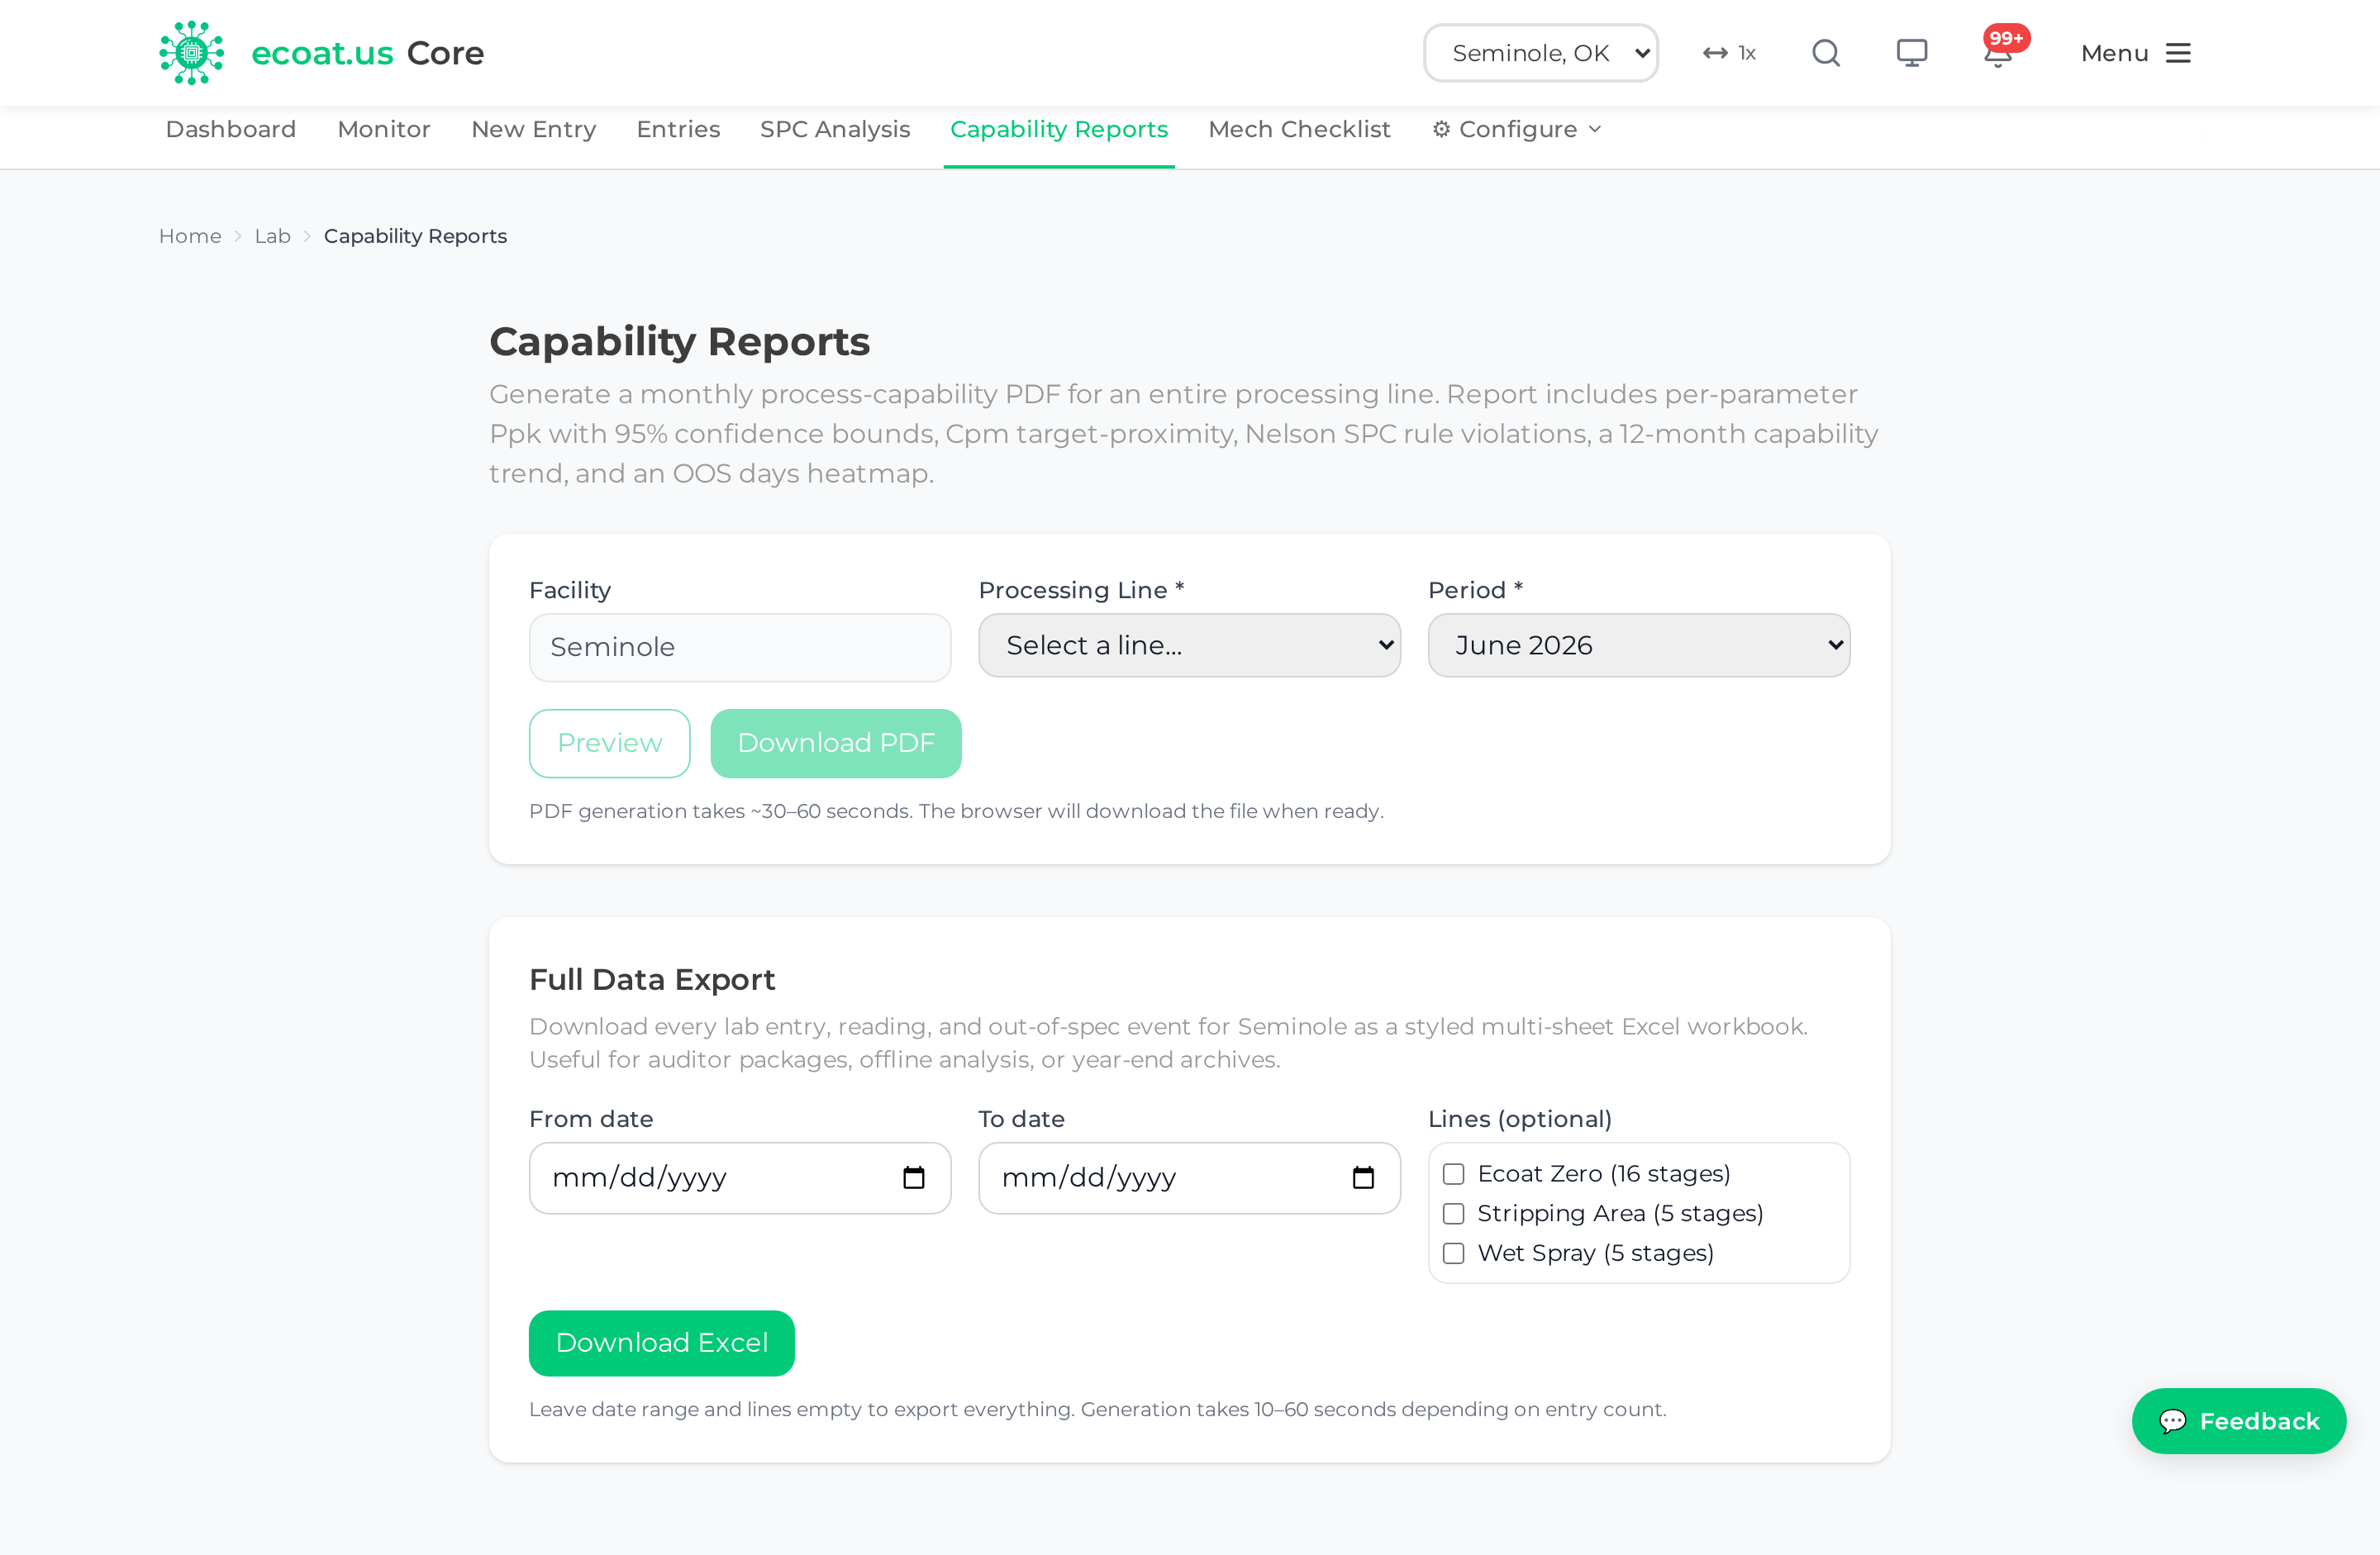Check the Stripping Area (5 stages) checkbox
The height and width of the screenshot is (1555, 2380).
[x=1453, y=1213]
